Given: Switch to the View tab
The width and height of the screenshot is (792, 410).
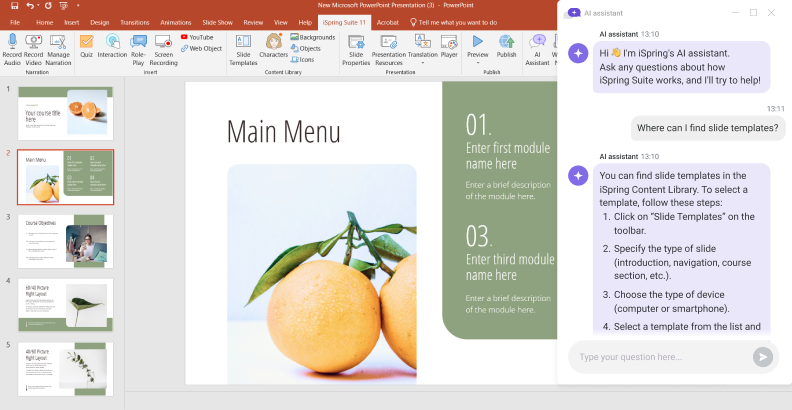Looking at the screenshot, I should [x=281, y=22].
